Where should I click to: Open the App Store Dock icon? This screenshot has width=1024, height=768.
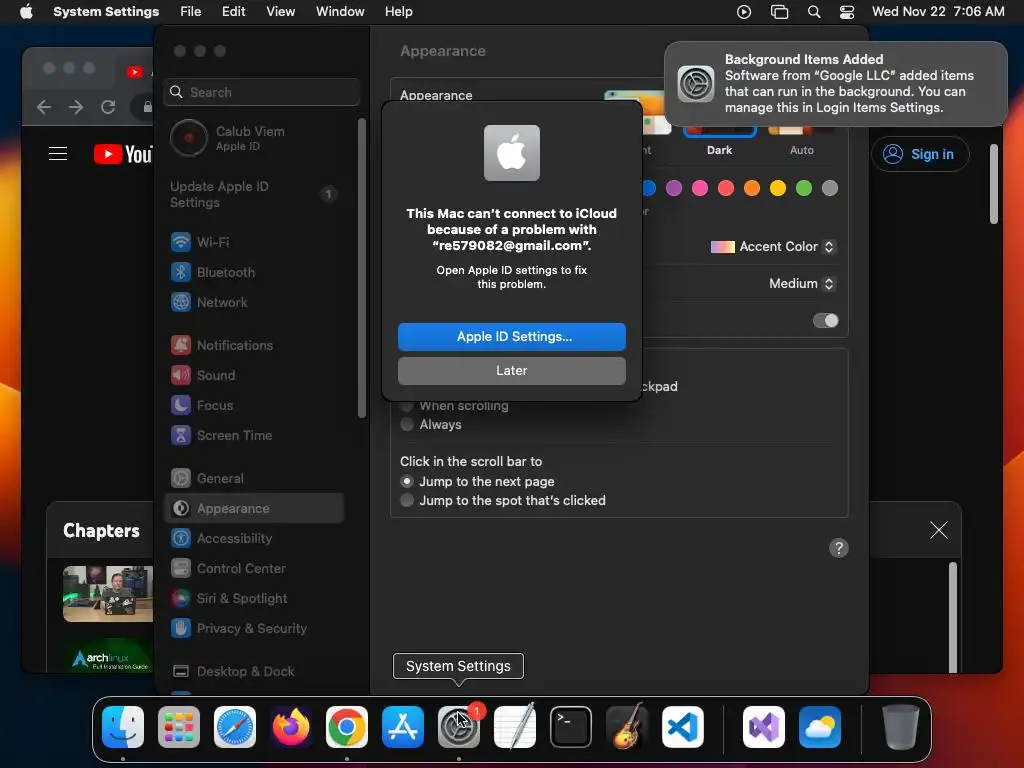tap(403, 727)
